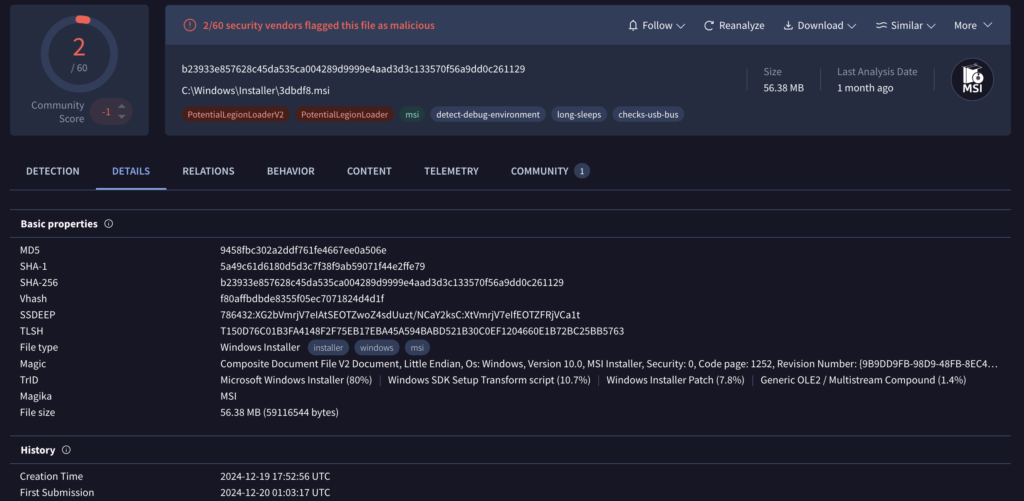Click the Community tab count badge
The height and width of the screenshot is (501, 1024).
click(x=582, y=171)
